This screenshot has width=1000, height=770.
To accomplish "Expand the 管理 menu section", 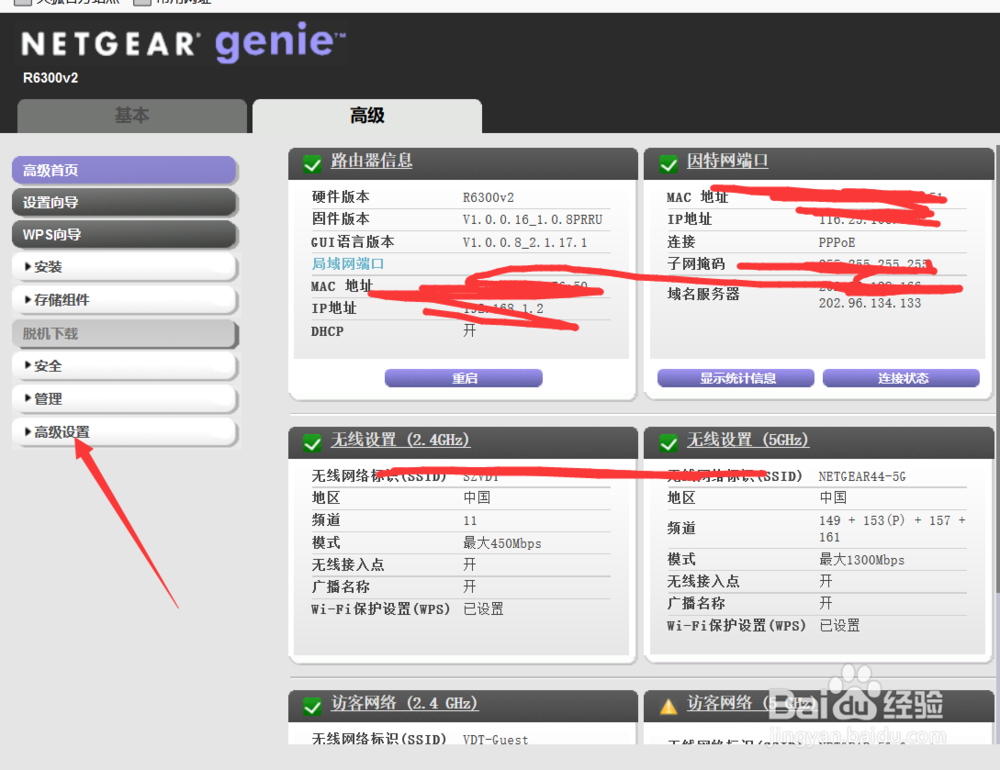I will [x=124, y=399].
